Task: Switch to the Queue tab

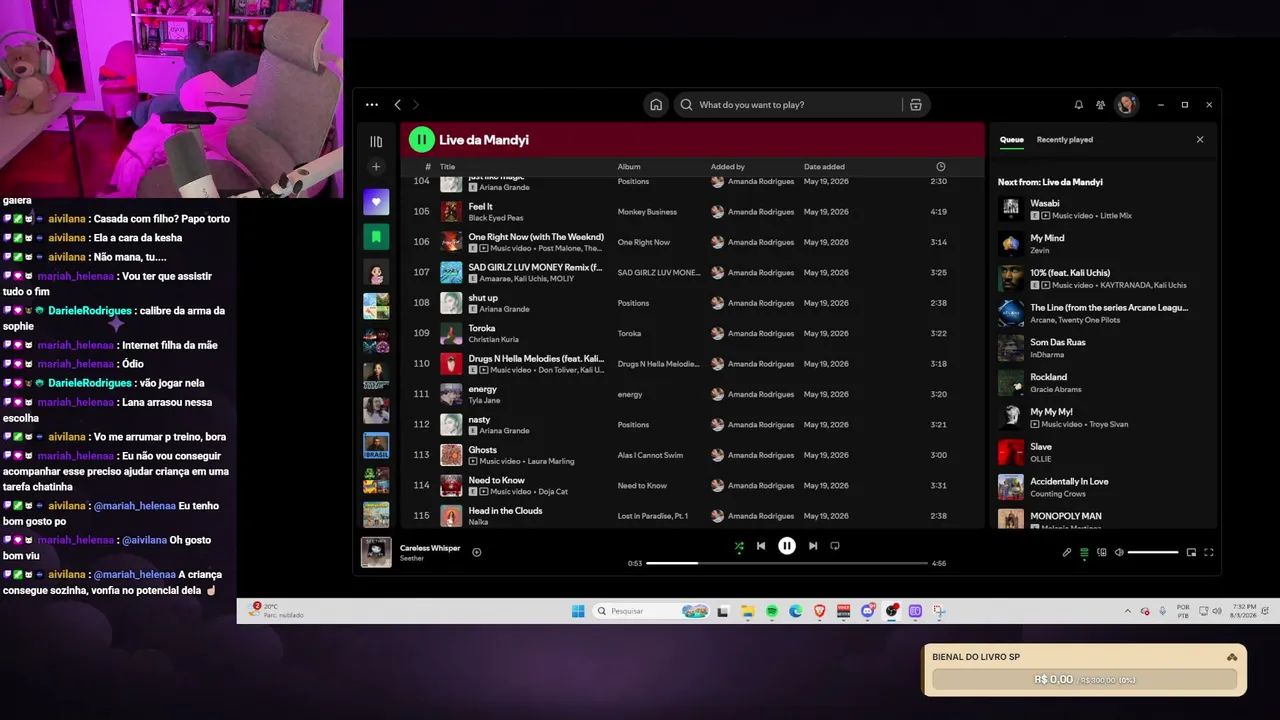Action: tap(1012, 140)
